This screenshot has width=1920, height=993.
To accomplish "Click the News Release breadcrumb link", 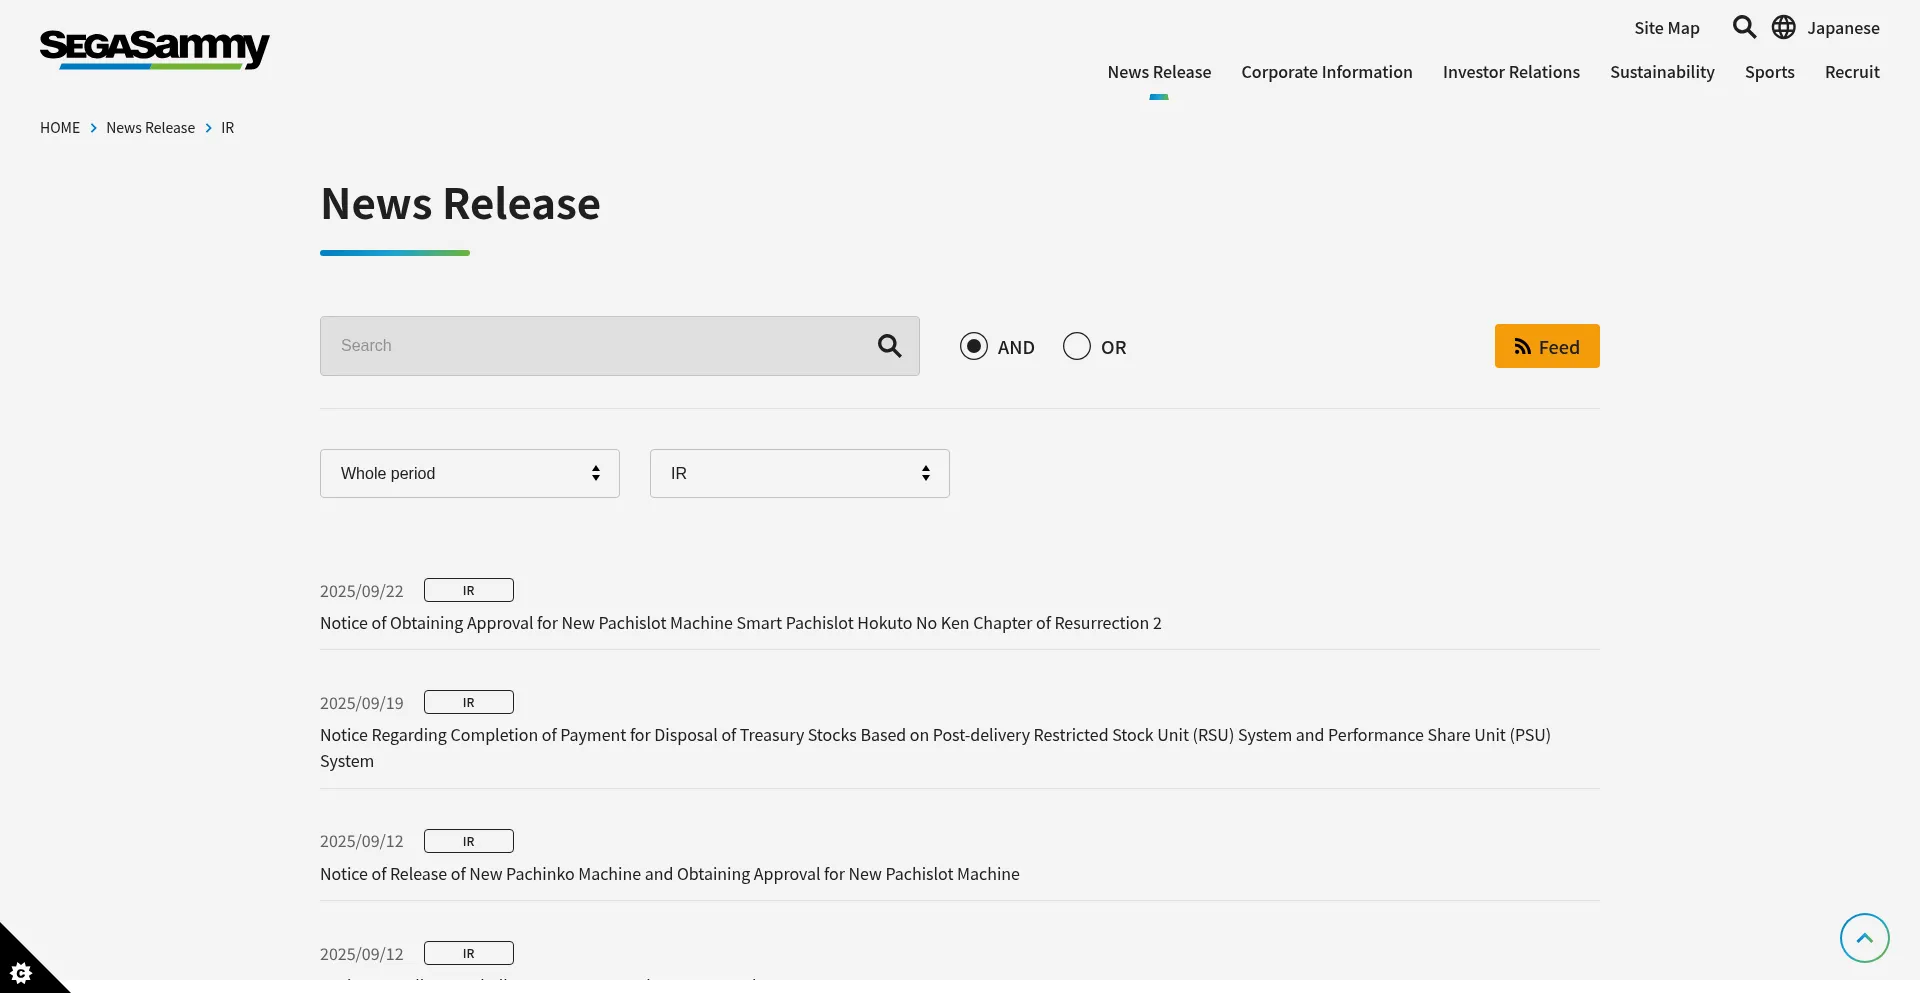I will tap(150, 128).
